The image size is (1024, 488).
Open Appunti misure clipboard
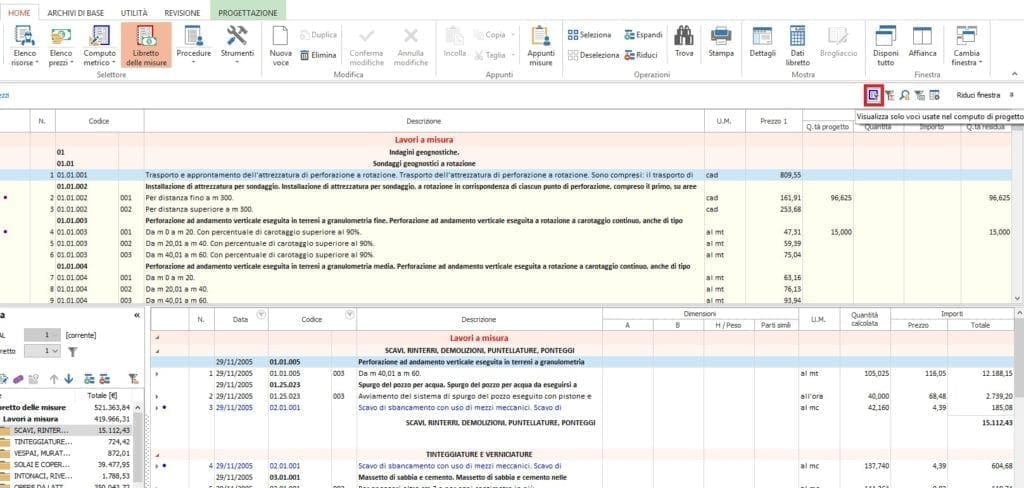(541, 45)
